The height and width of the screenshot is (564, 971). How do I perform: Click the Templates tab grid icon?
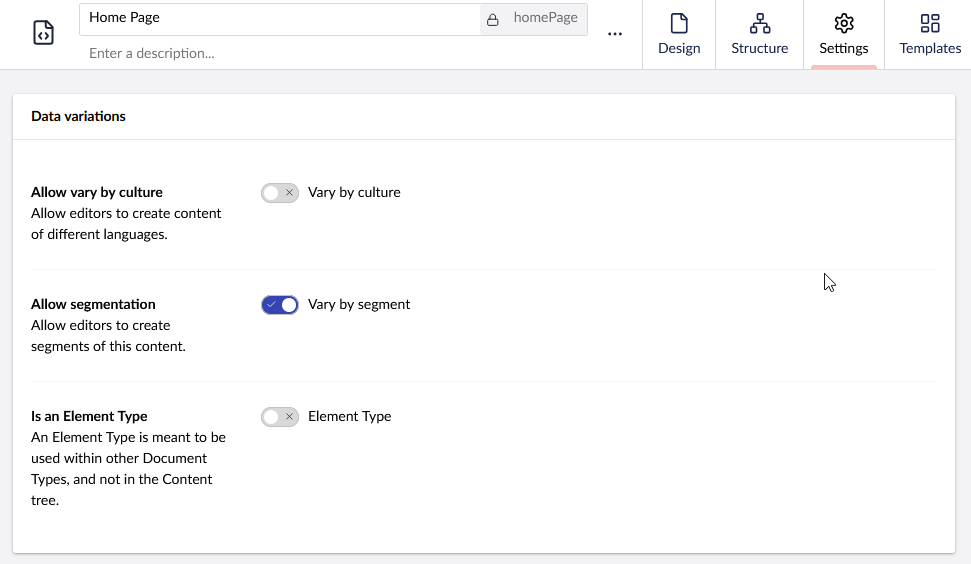(x=930, y=24)
